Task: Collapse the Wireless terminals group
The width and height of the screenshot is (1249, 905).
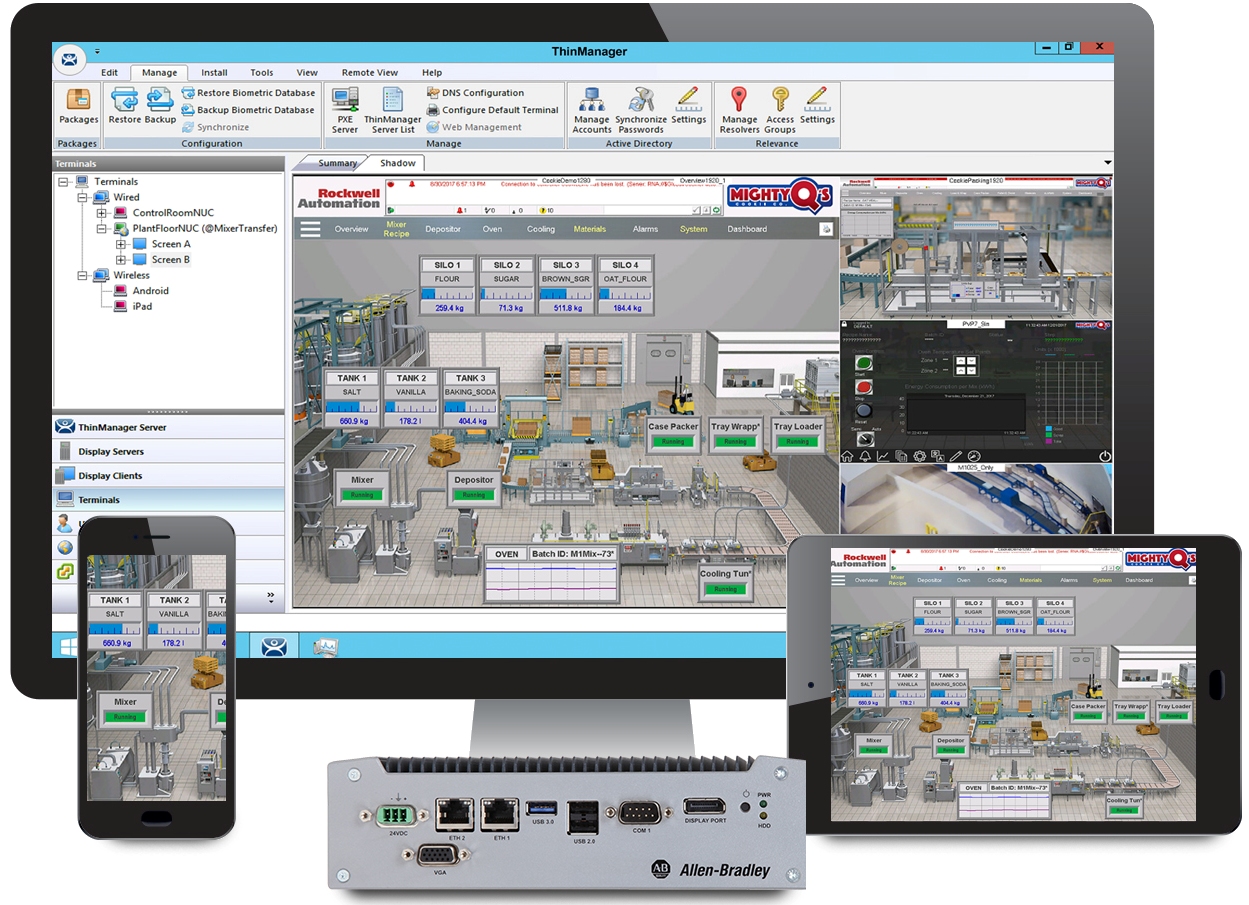Action: click(x=83, y=275)
